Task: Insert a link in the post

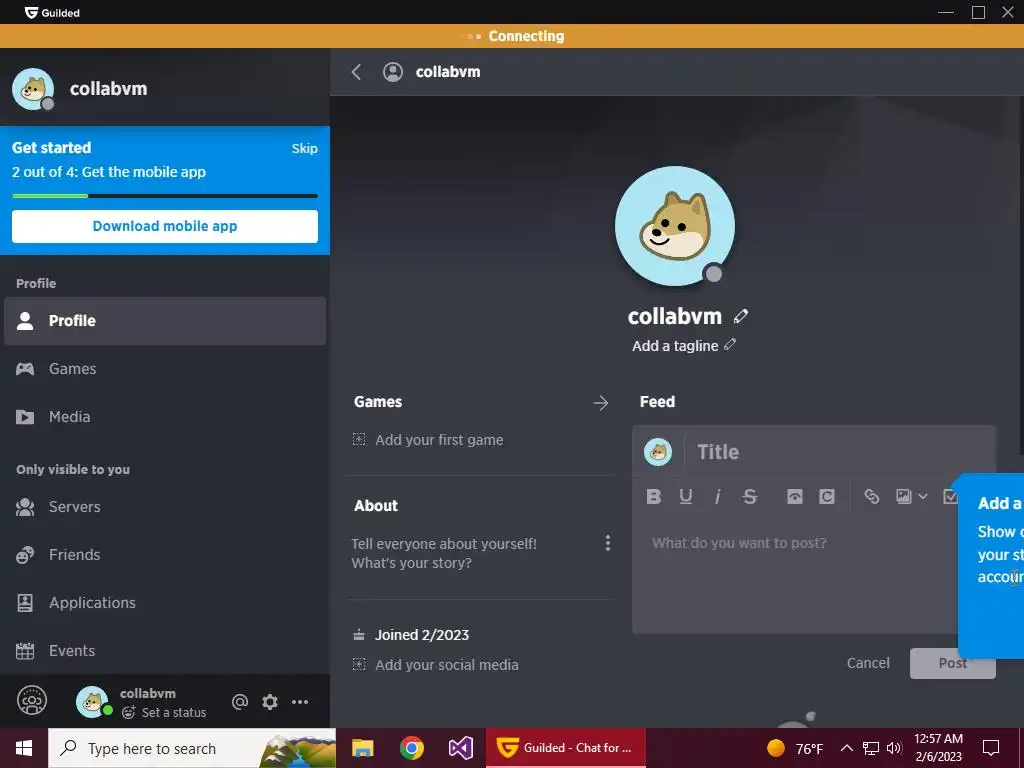Action: tap(871, 497)
